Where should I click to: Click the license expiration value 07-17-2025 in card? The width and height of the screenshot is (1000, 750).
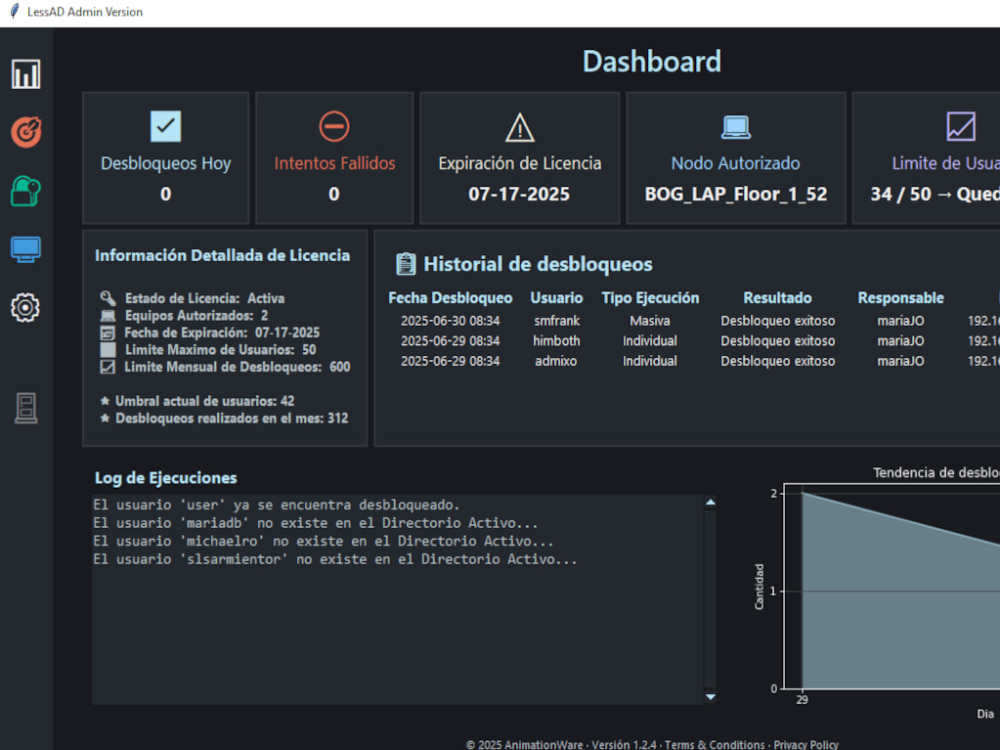tap(519, 194)
